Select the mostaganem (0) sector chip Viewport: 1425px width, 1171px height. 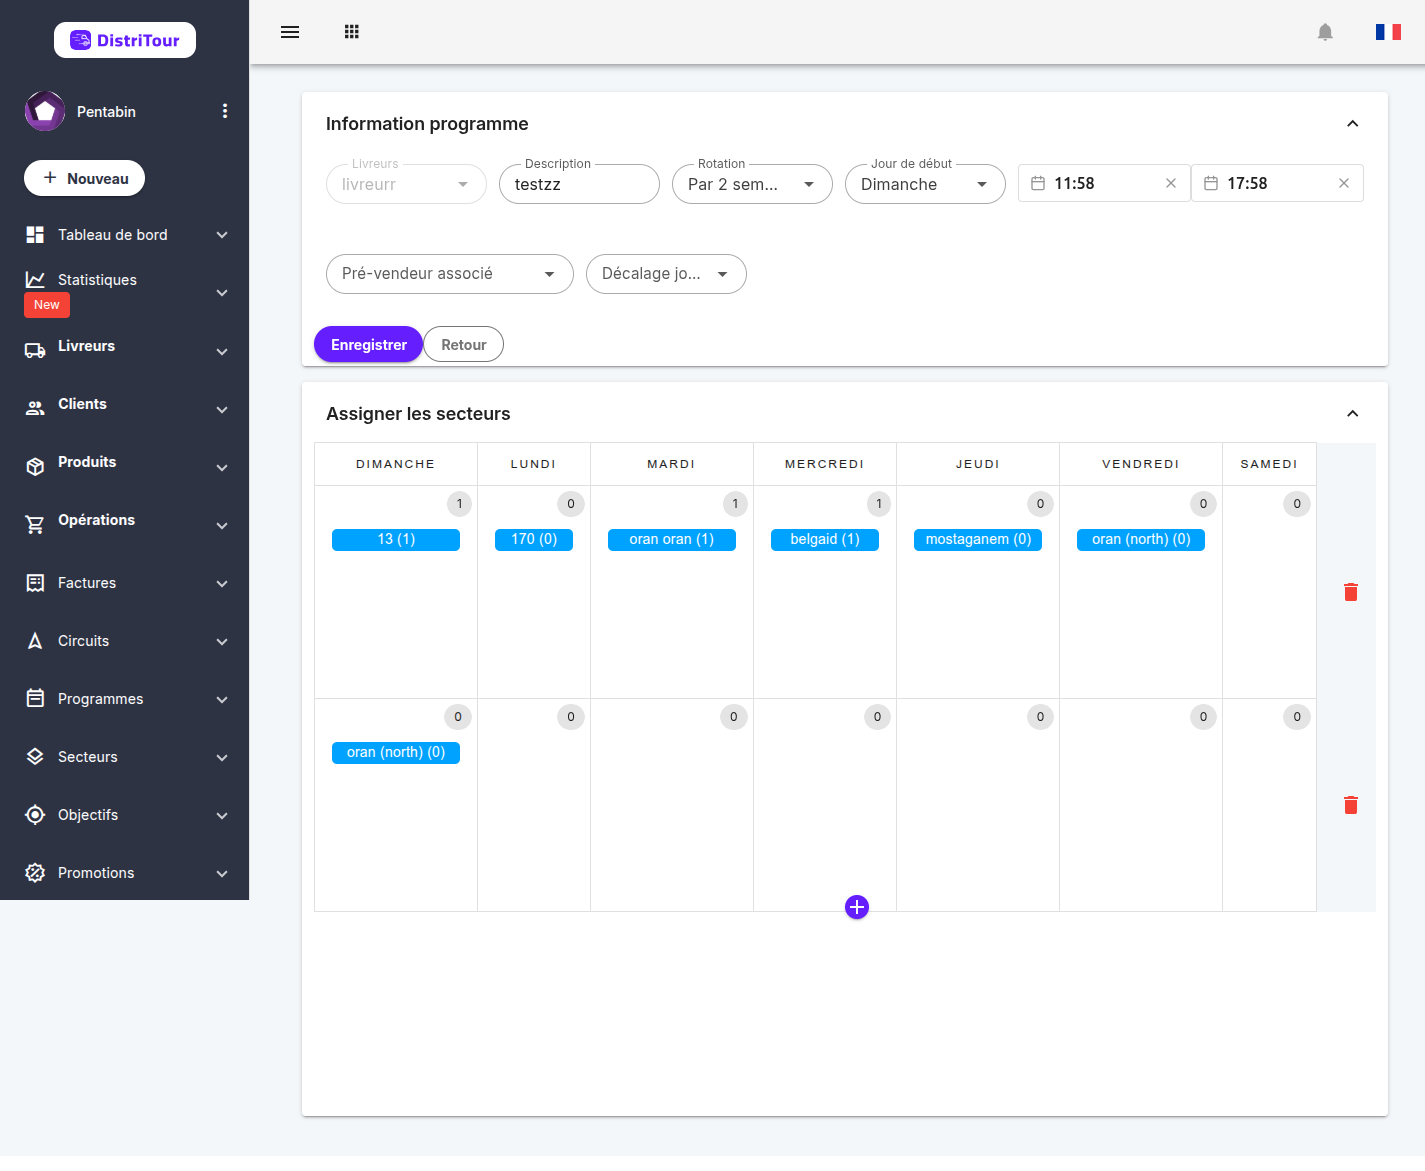[x=978, y=540]
